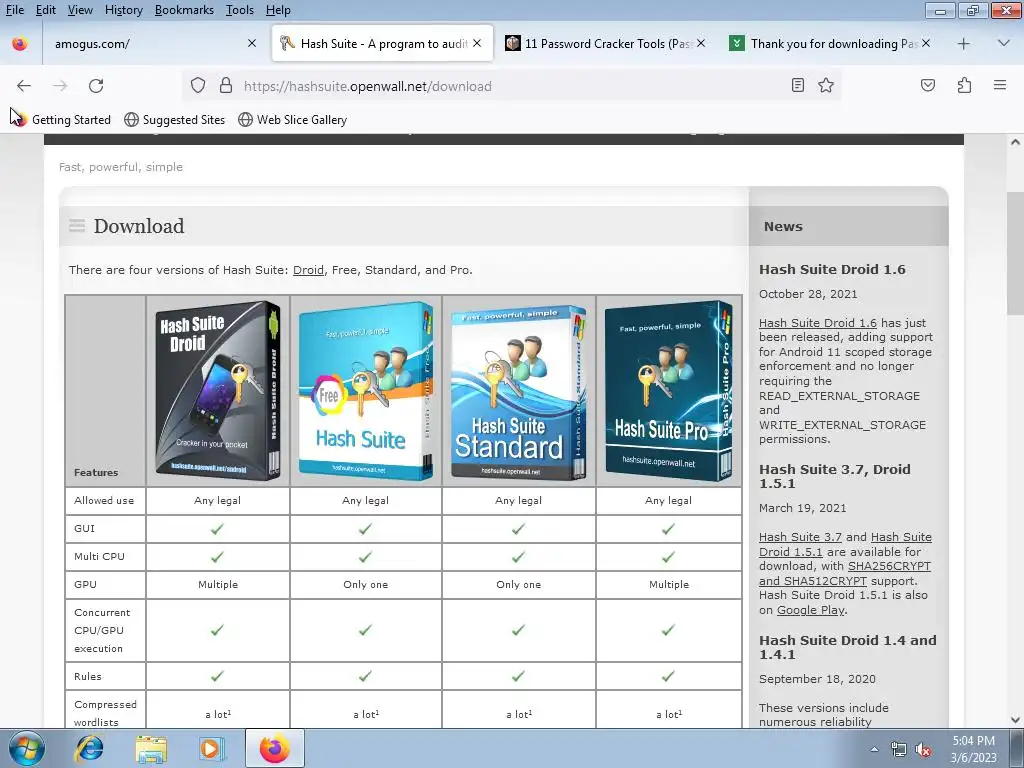Open Windows Media Player from taskbar
The width and height of the screenshot is (1024, 768).
click(212, 748)
